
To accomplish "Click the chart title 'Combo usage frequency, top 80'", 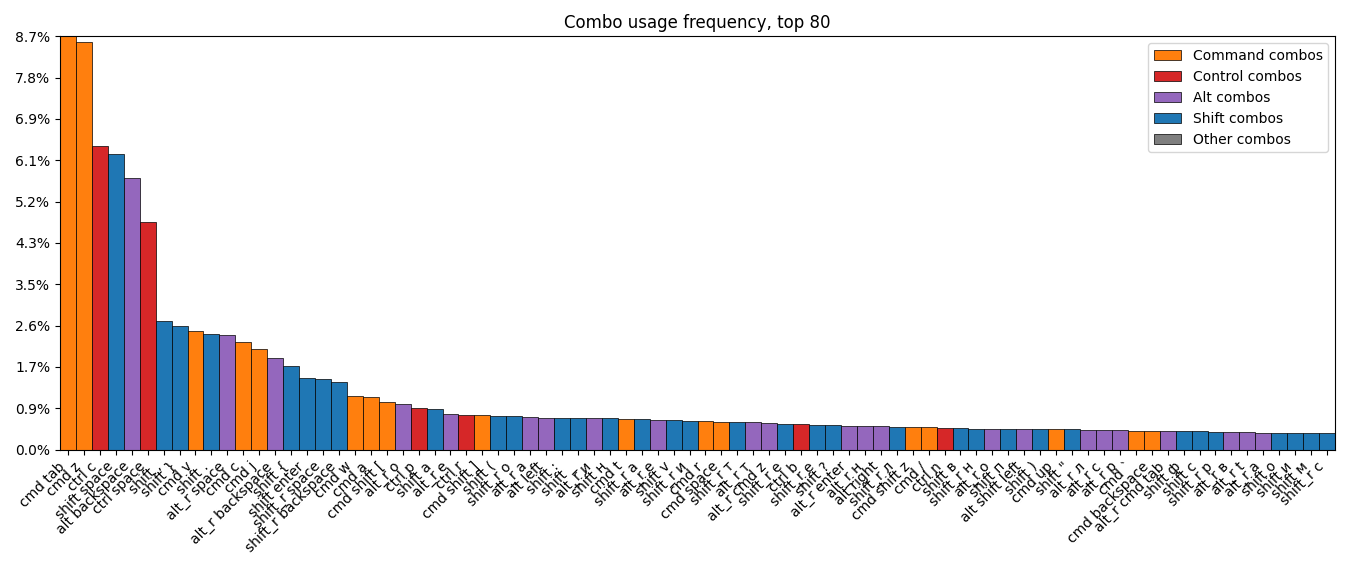I will click(696, 22).
